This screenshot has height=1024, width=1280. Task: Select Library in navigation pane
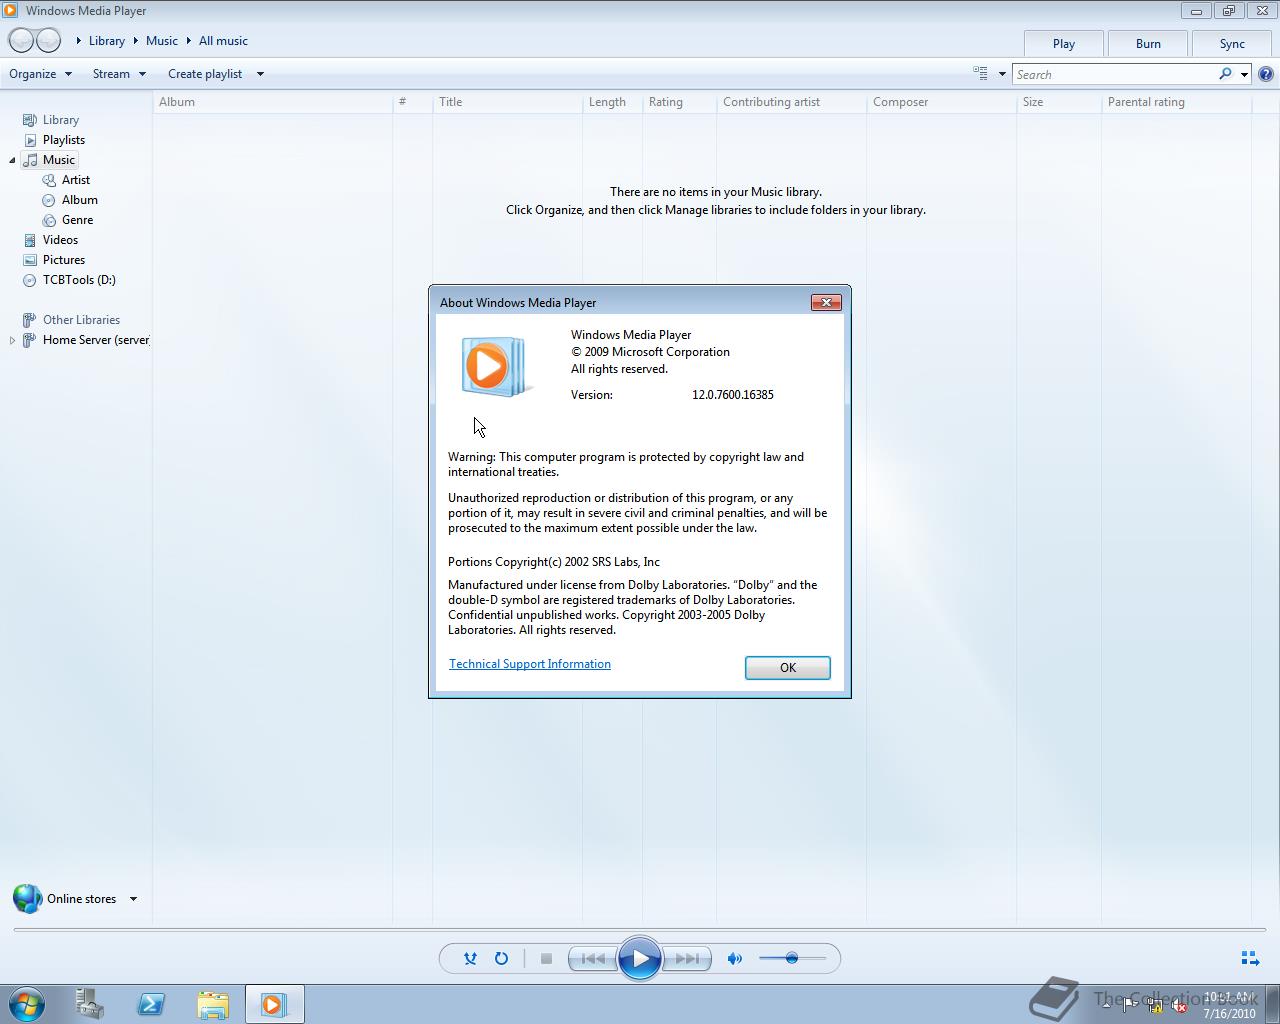point(61,120)
